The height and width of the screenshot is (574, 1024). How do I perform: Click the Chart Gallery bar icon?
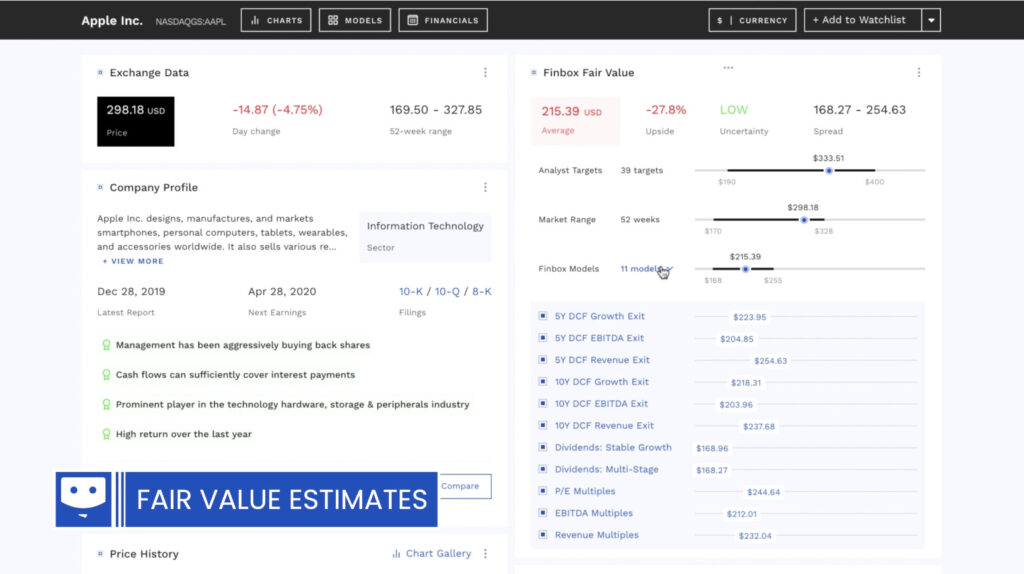click(x=396, y=554)
